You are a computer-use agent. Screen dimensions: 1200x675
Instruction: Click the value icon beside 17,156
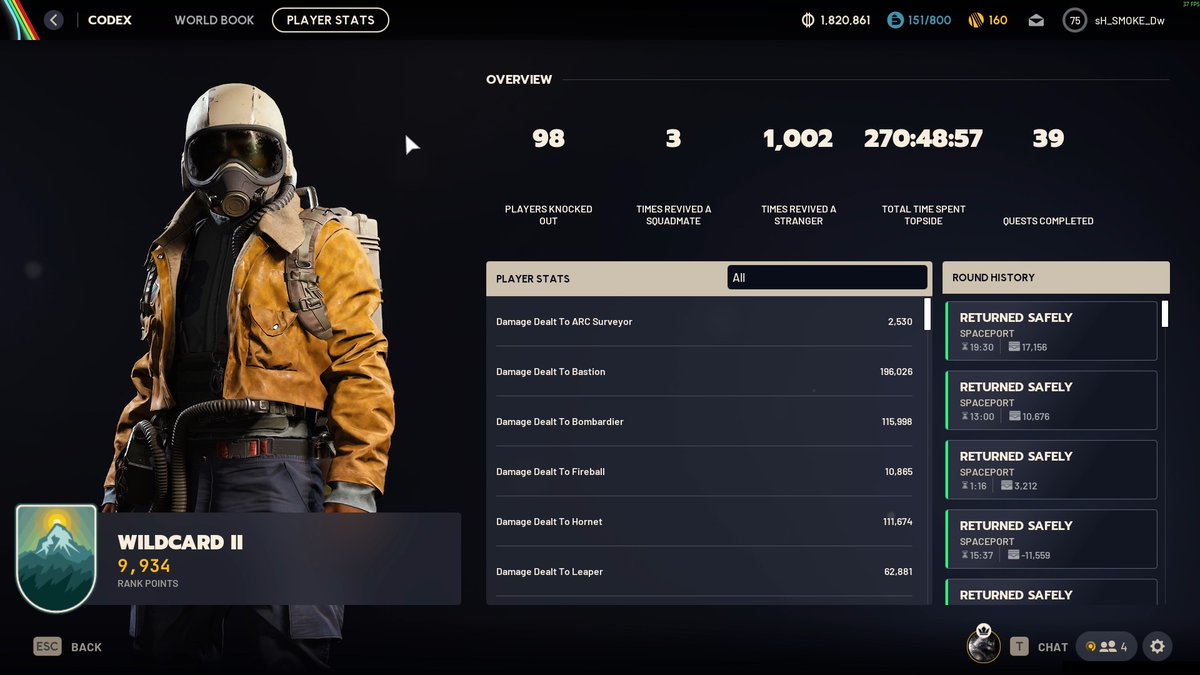pos(1014,347)
